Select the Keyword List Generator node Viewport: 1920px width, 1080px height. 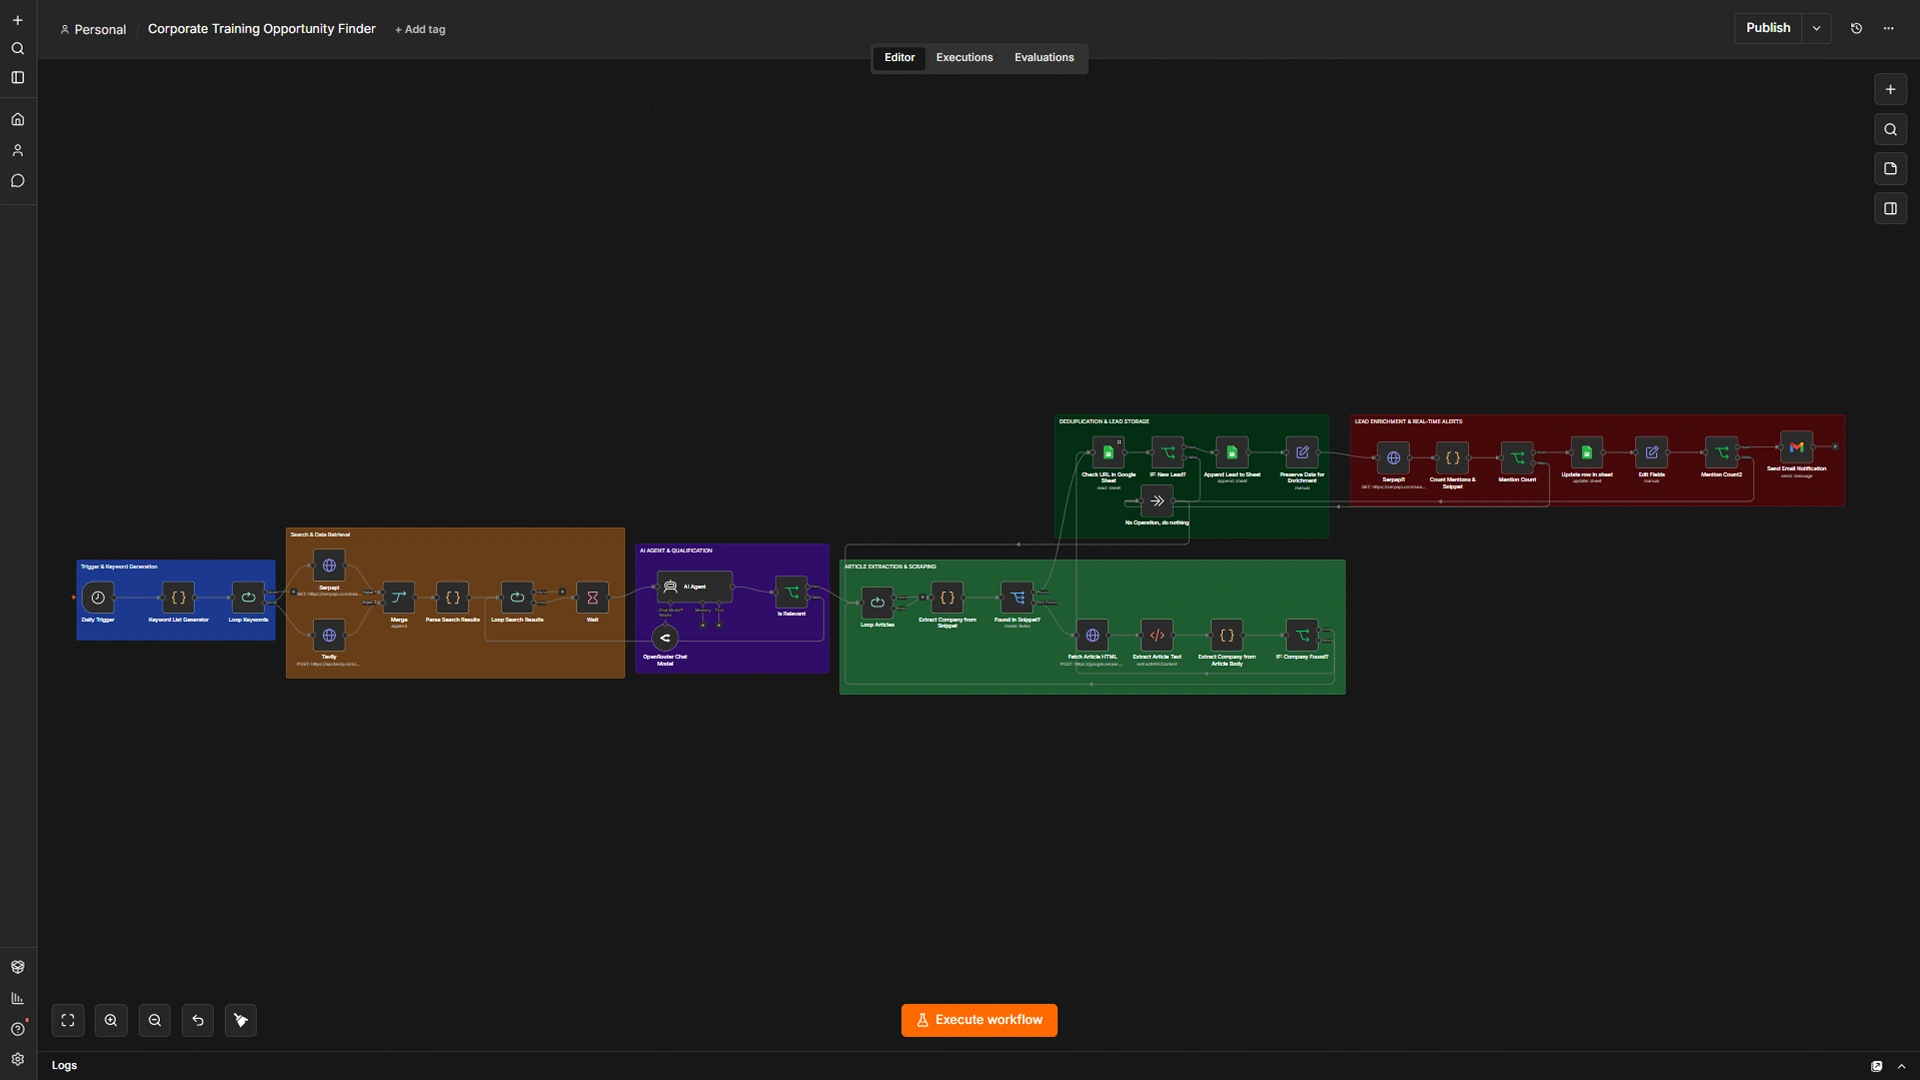point(178,597)
